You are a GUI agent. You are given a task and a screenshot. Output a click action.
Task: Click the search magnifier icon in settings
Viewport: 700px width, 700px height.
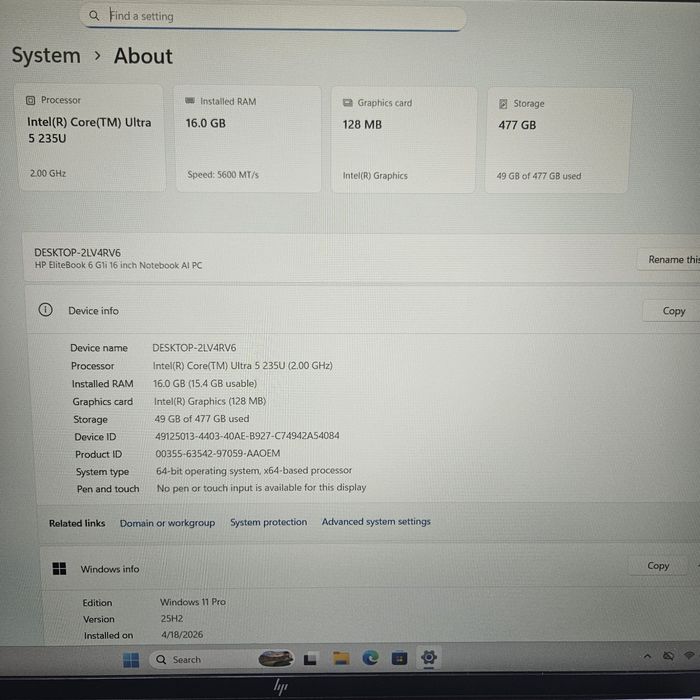click(x=94, y=16)
